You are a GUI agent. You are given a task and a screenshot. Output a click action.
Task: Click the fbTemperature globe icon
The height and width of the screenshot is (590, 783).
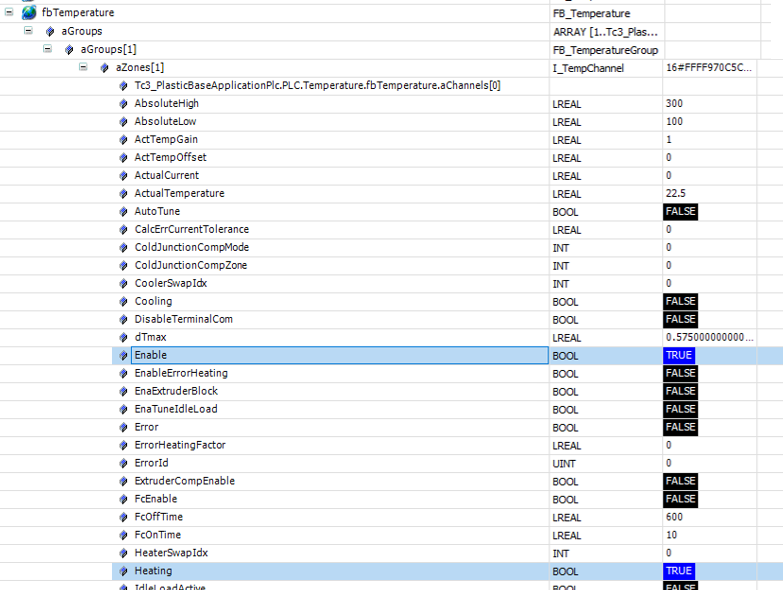29,12
